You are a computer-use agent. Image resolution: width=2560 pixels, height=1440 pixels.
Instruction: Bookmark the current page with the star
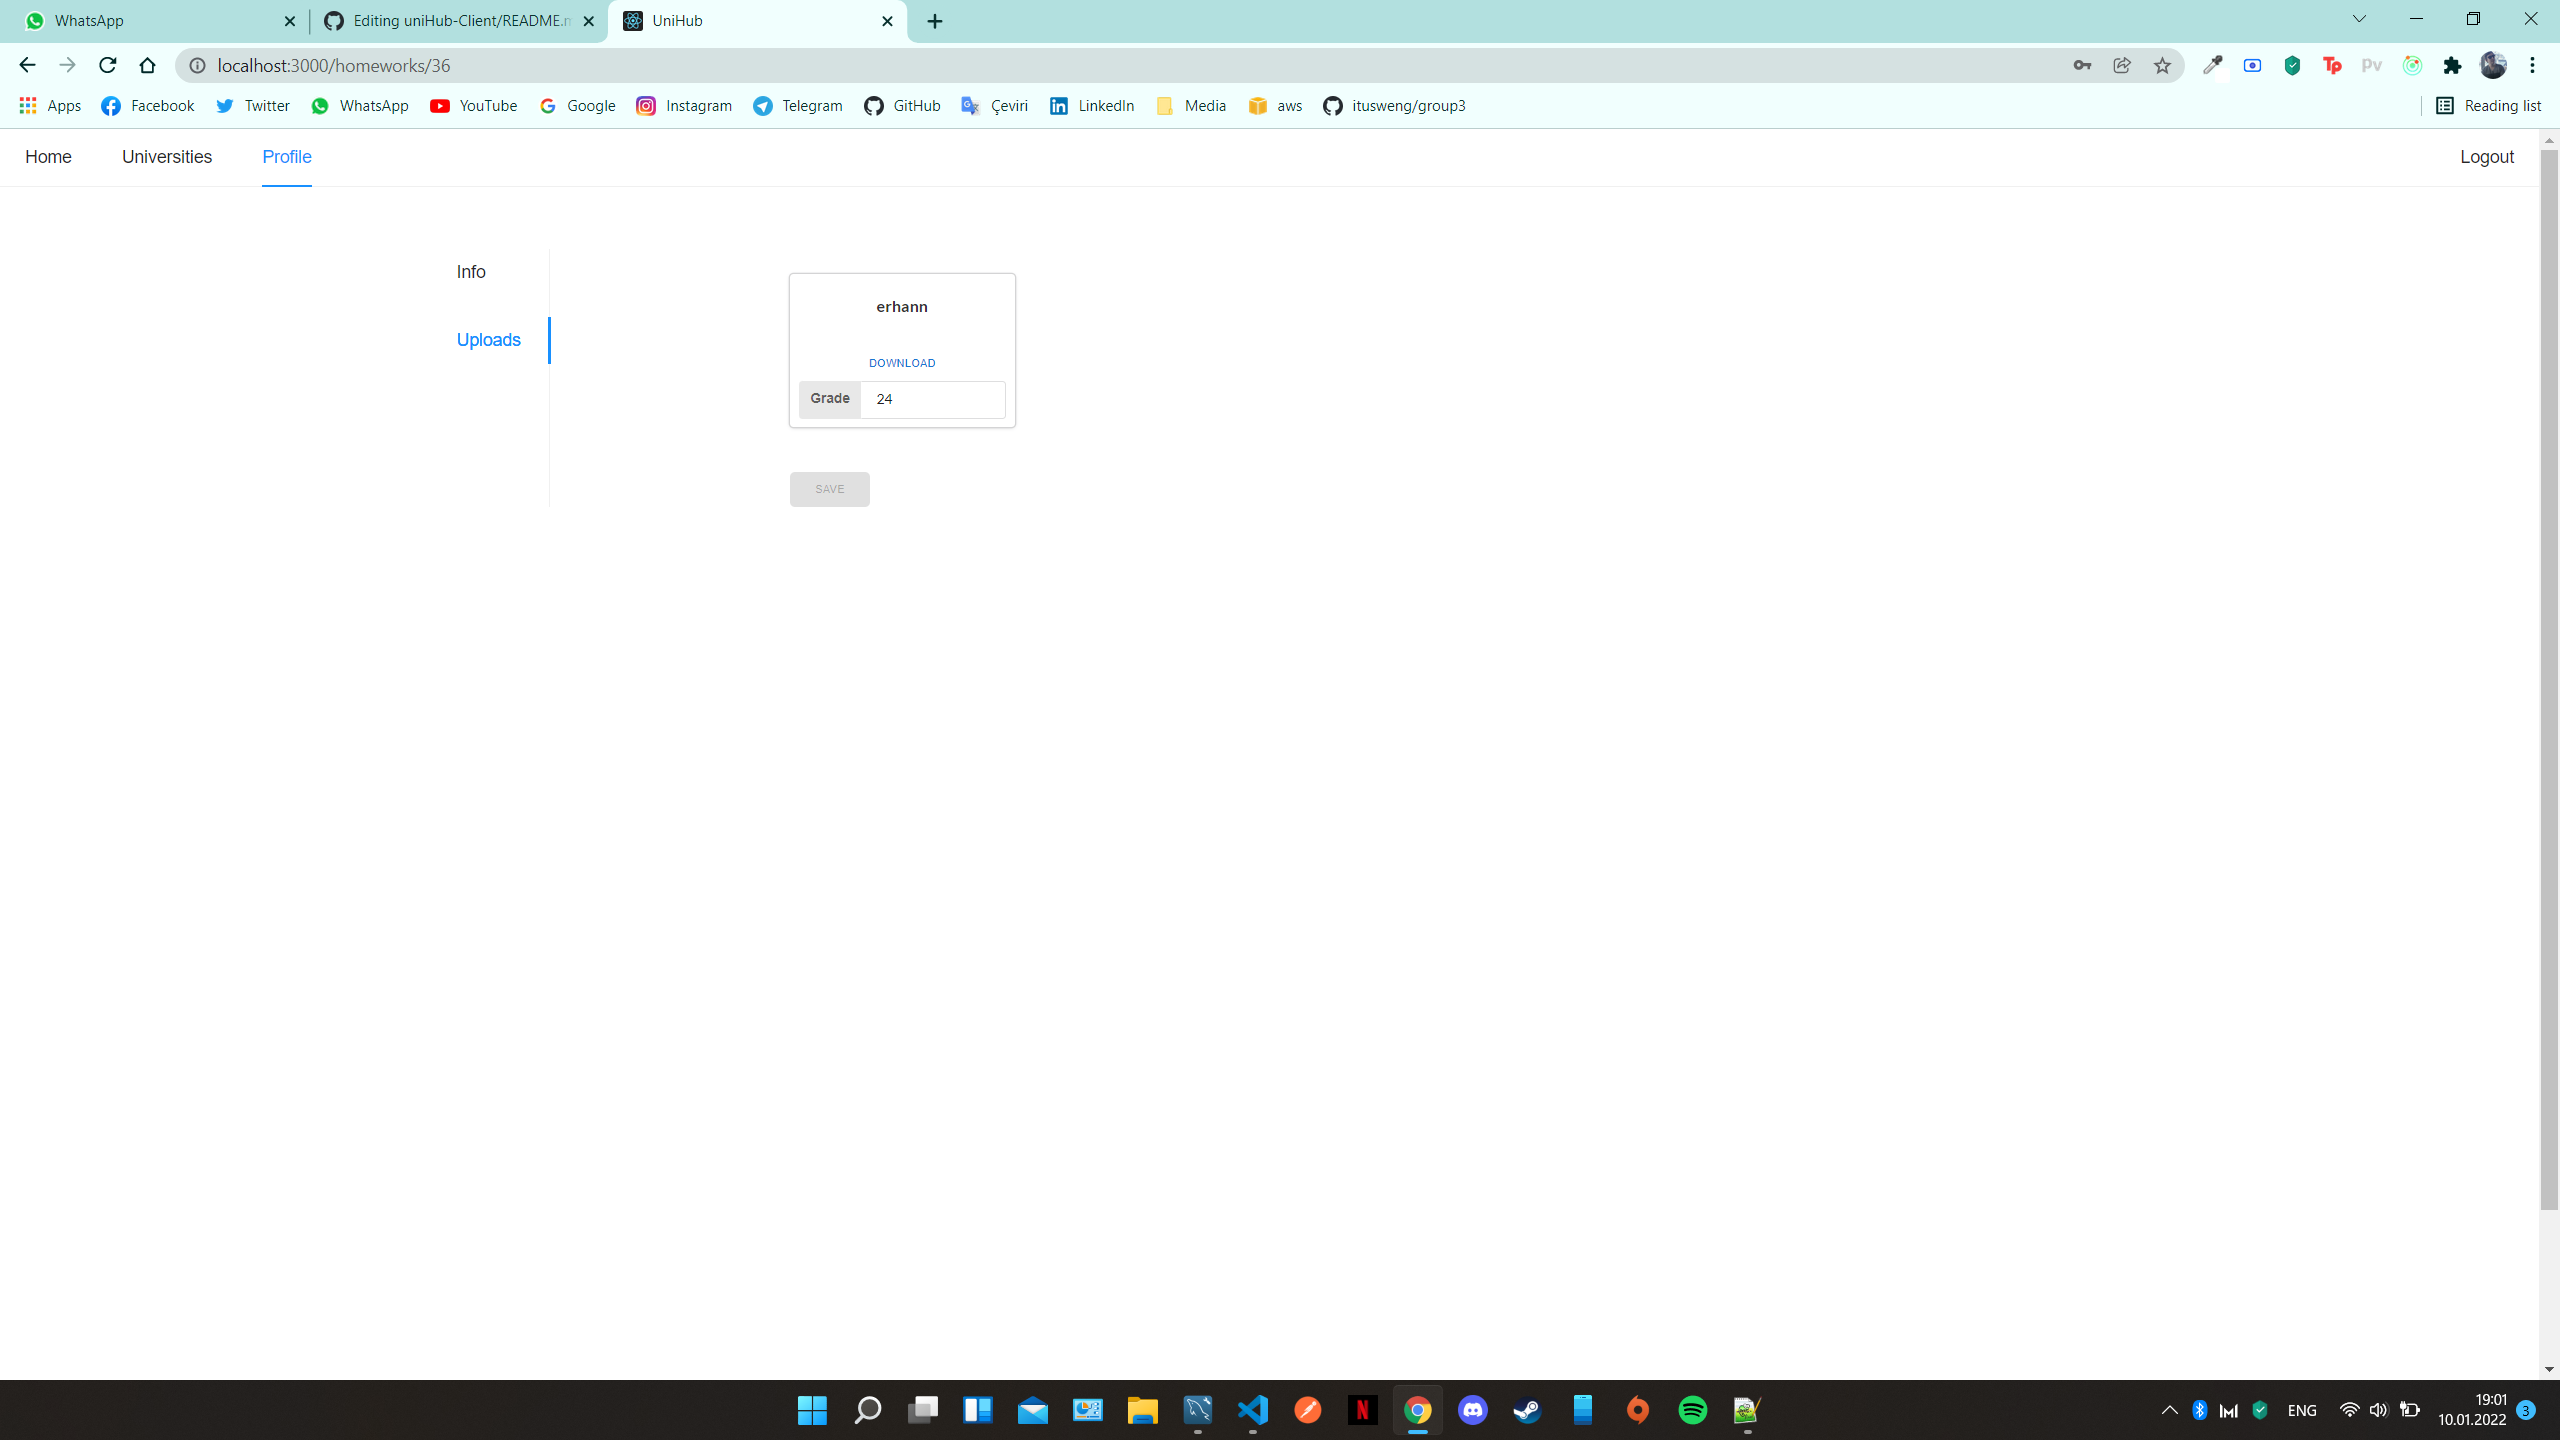point(2162,65)
